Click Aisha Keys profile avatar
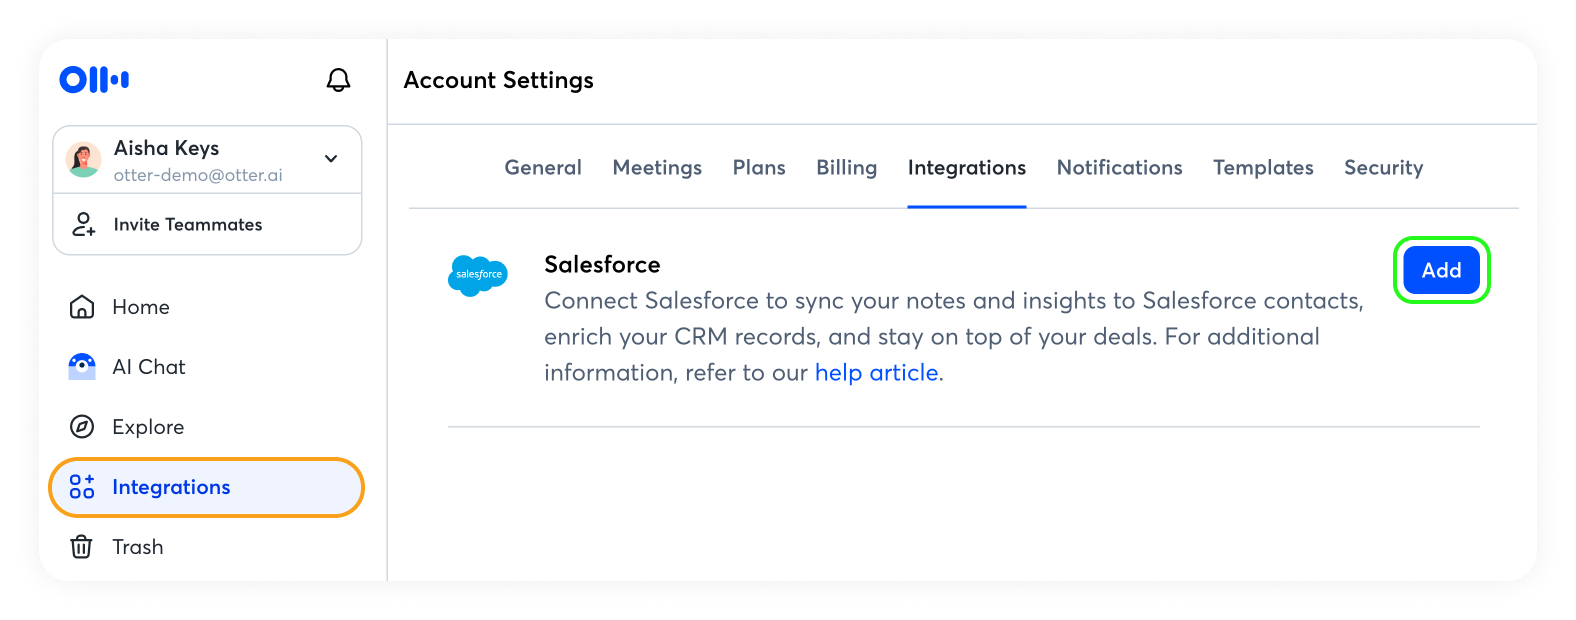Image resolution: width=1576 pixels, height=620 pixels. pos(83,160)
